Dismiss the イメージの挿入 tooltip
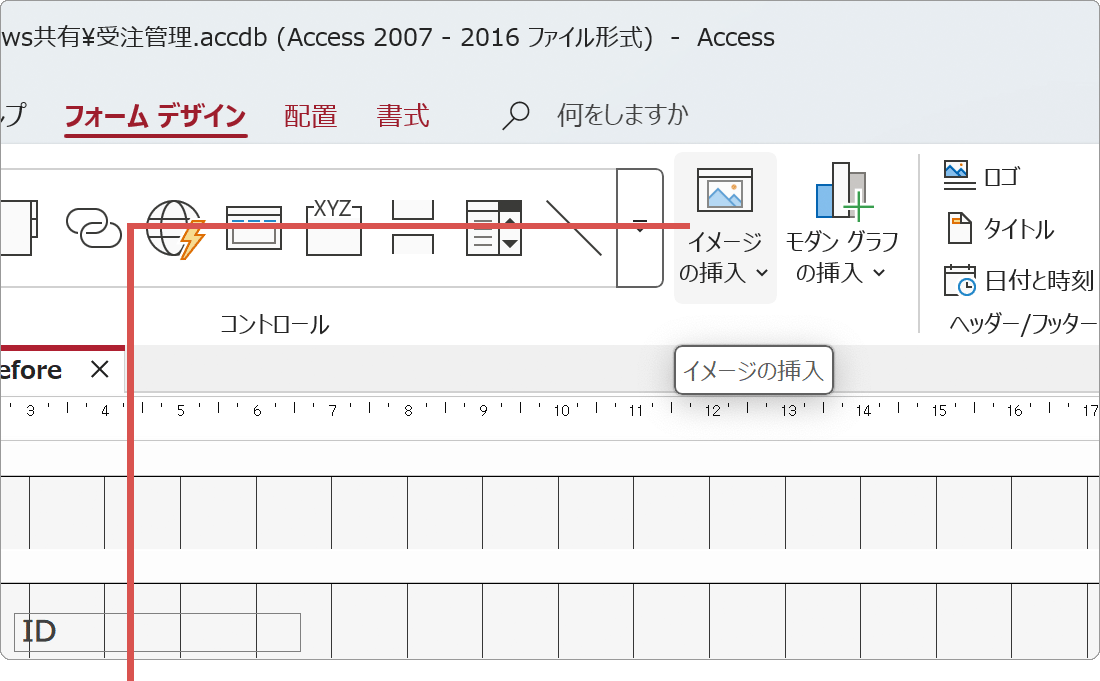Screen dimensions: 1100x681 754,370
